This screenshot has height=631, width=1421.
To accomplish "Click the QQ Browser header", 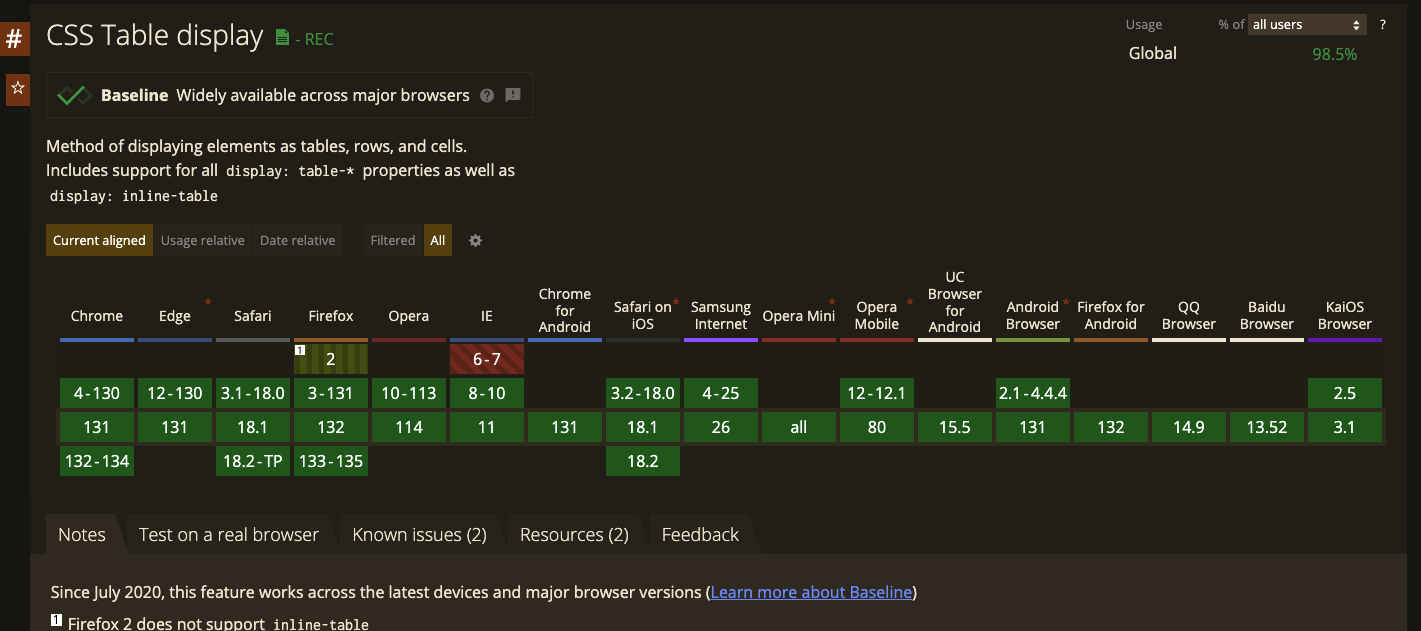I will (1189, 316).
